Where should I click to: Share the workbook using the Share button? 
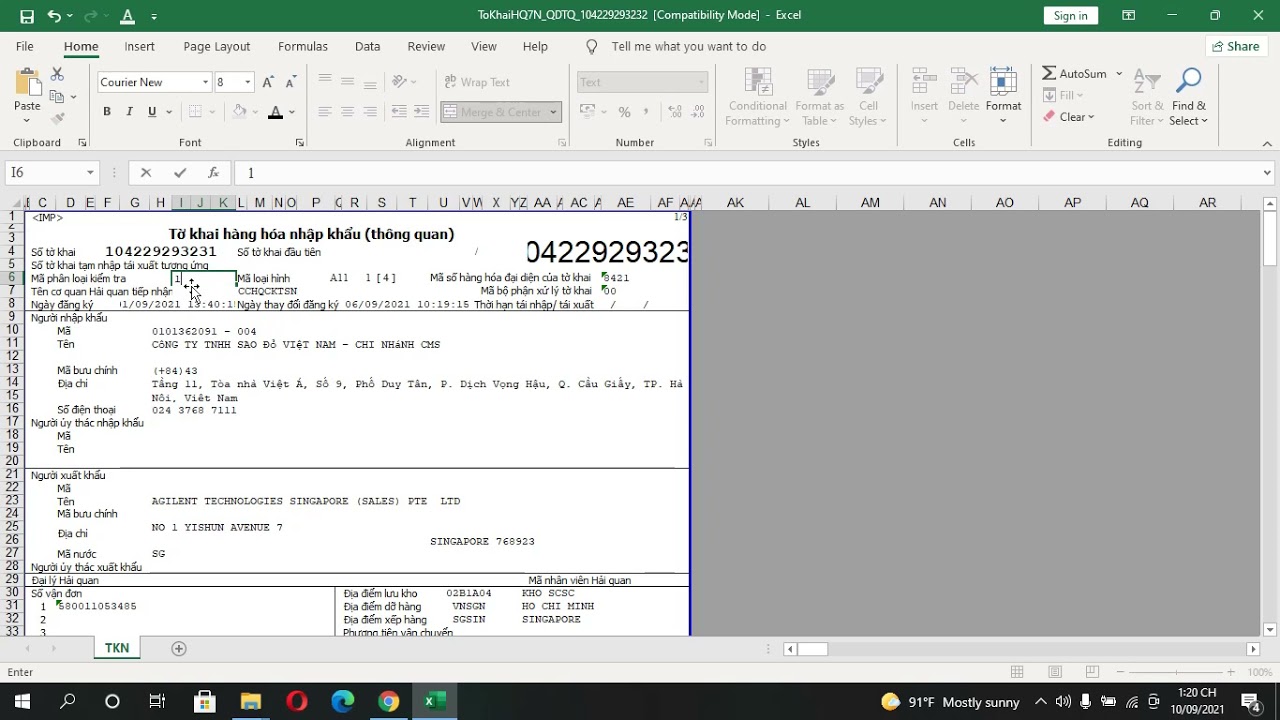click(1235, 47)
